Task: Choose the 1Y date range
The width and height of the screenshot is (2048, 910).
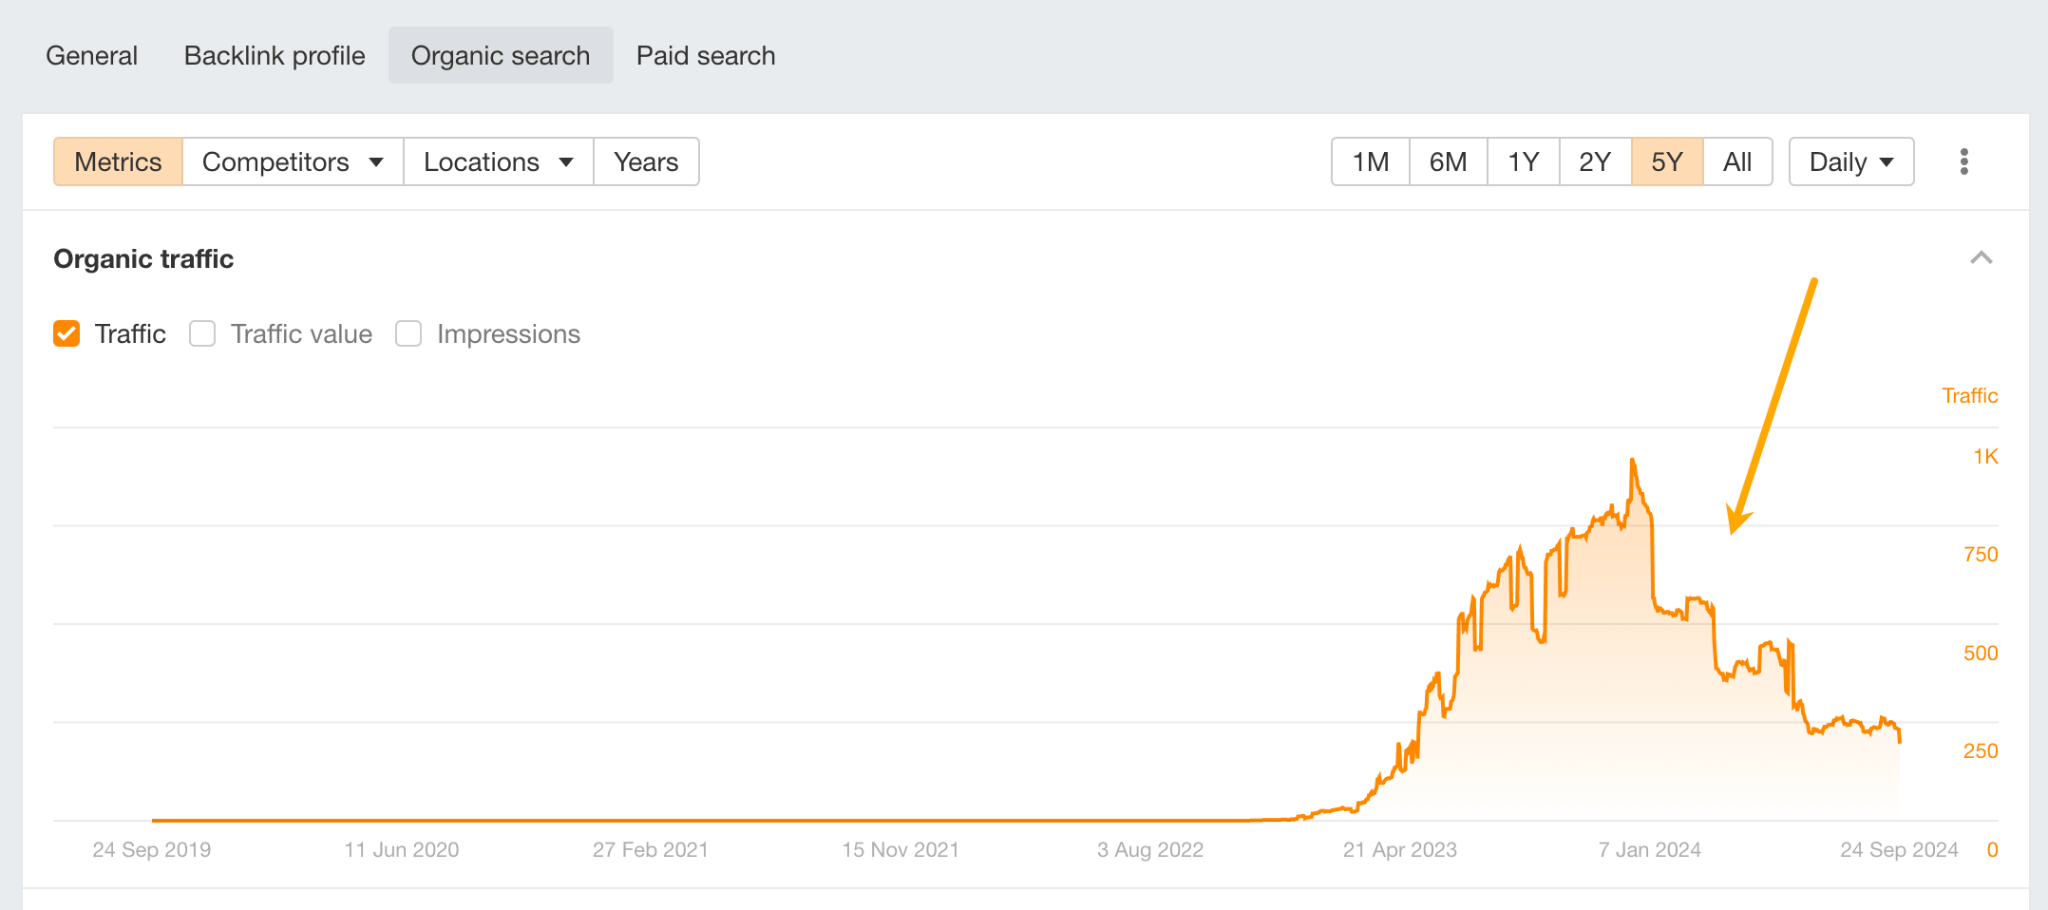Action: (1522, 161)
